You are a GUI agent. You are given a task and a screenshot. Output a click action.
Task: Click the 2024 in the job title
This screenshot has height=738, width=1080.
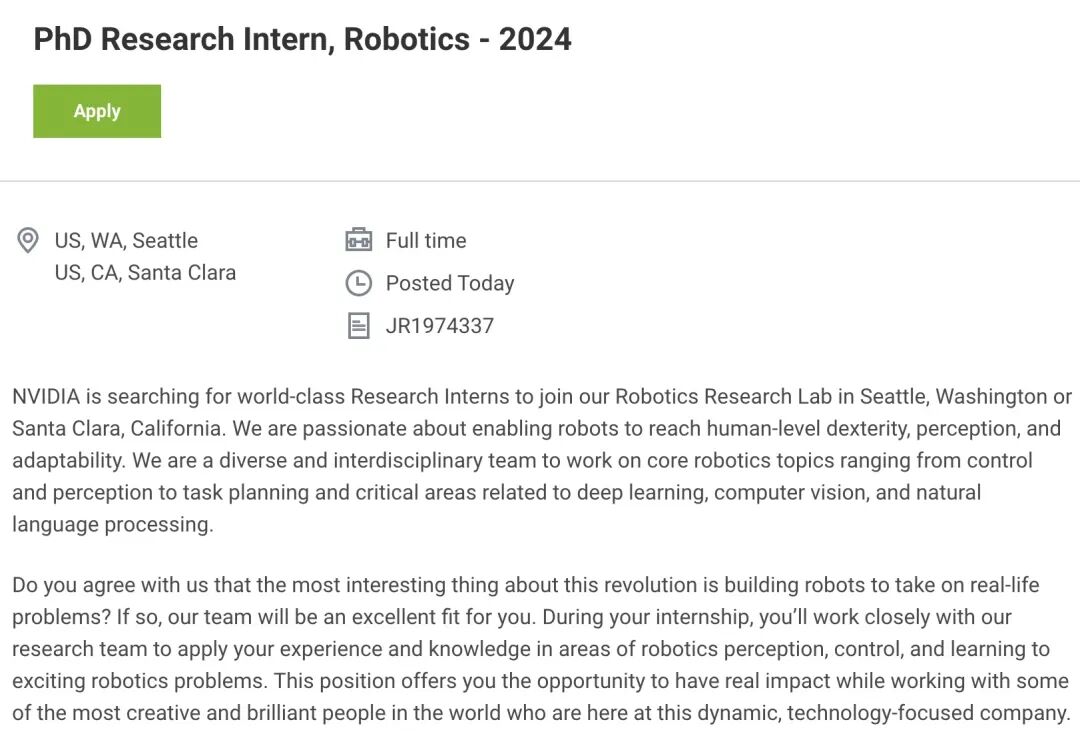[x=535, y=39]
